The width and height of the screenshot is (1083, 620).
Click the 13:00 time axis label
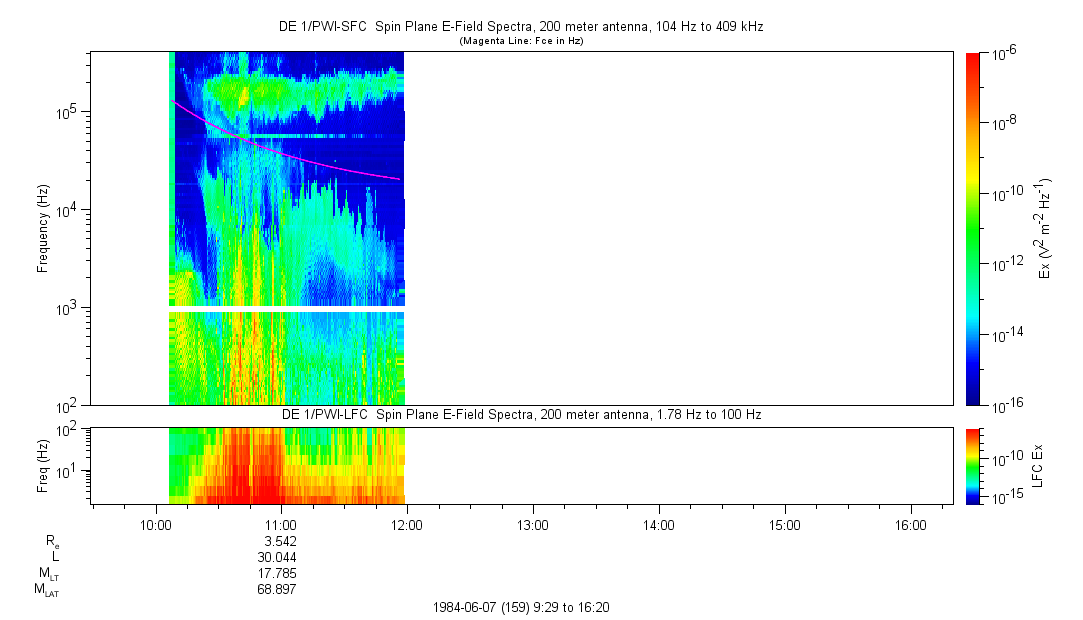532,524
